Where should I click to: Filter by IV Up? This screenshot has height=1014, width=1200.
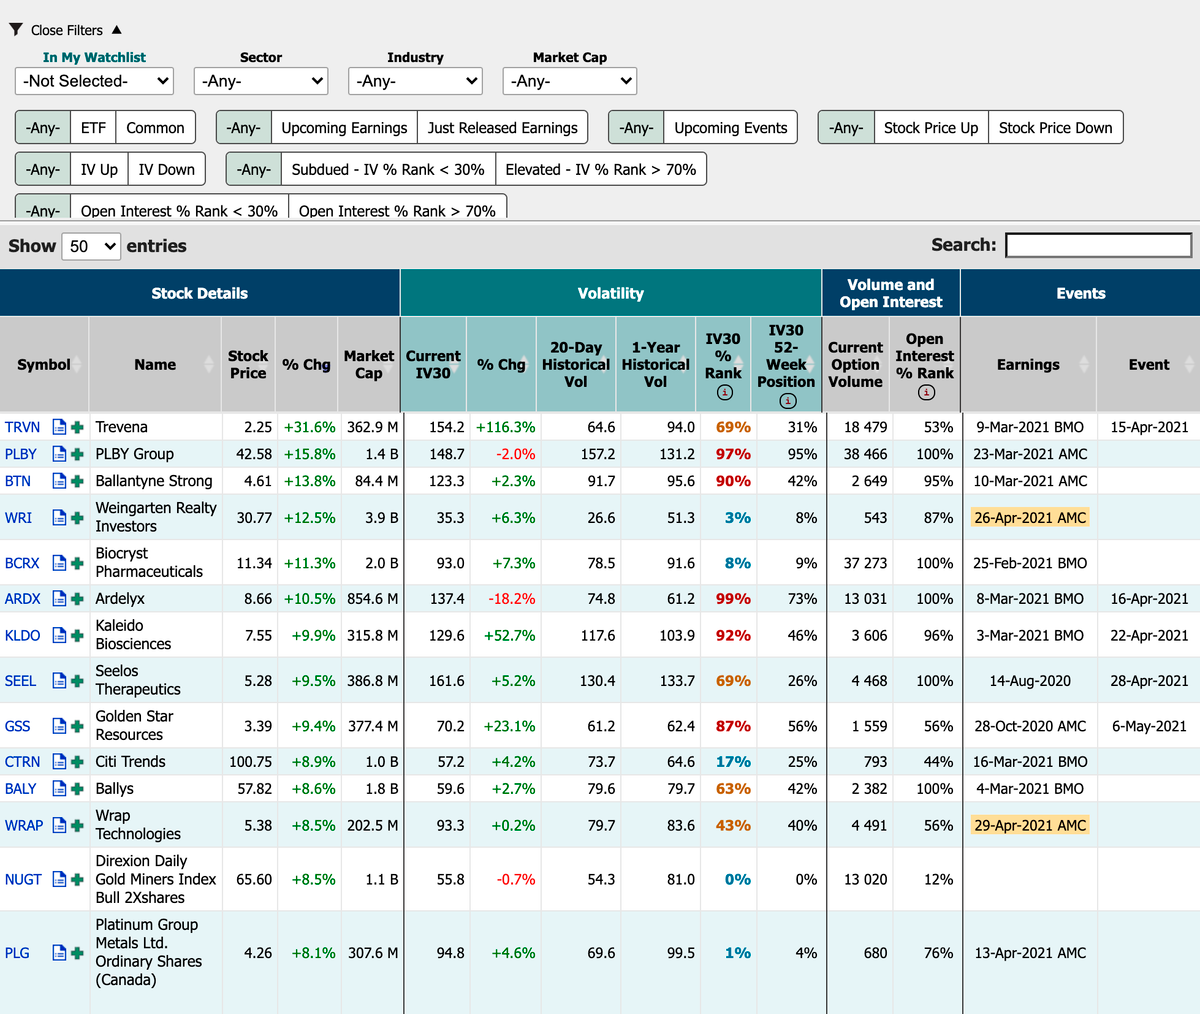pyautogui.click(x=99, y=170)
